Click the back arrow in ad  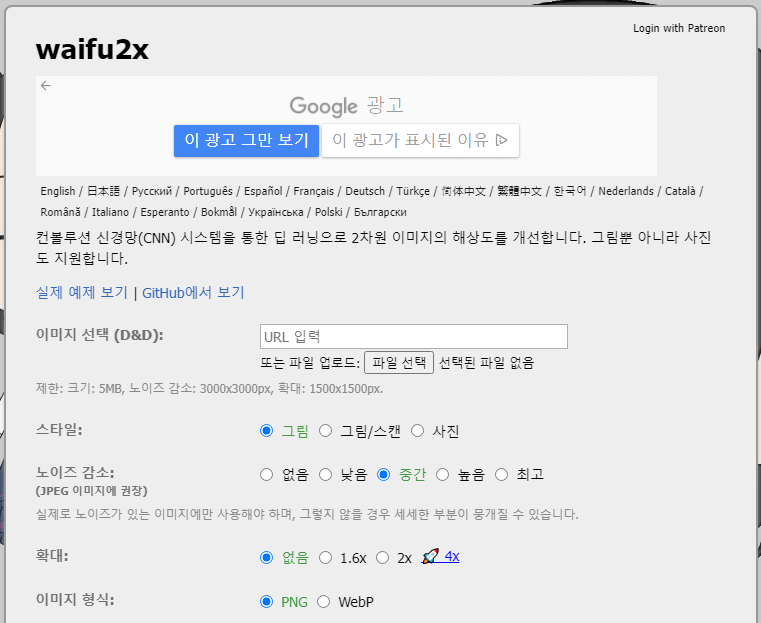(x=46, y=85)
